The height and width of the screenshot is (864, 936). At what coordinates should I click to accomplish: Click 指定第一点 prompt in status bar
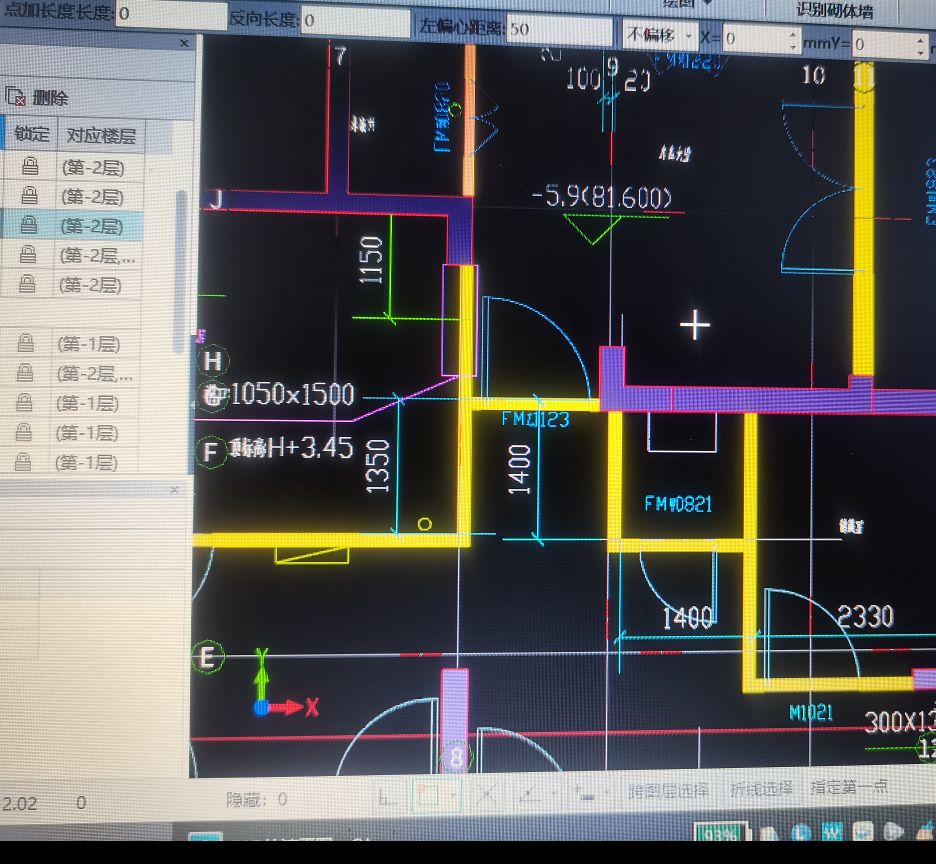[848, 787]
